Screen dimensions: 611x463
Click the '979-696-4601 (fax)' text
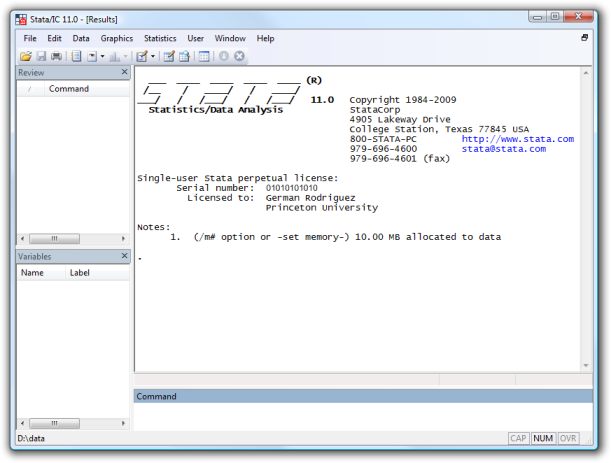click(x=400, y=159)
